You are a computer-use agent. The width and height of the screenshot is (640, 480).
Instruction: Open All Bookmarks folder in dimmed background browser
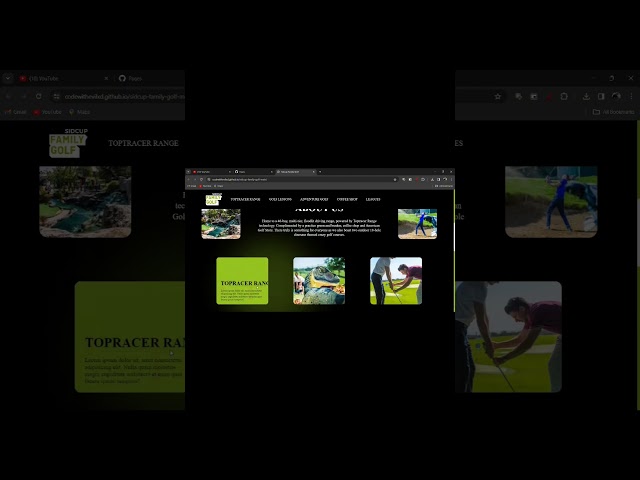pyautogui.click(x=613, y=112)
